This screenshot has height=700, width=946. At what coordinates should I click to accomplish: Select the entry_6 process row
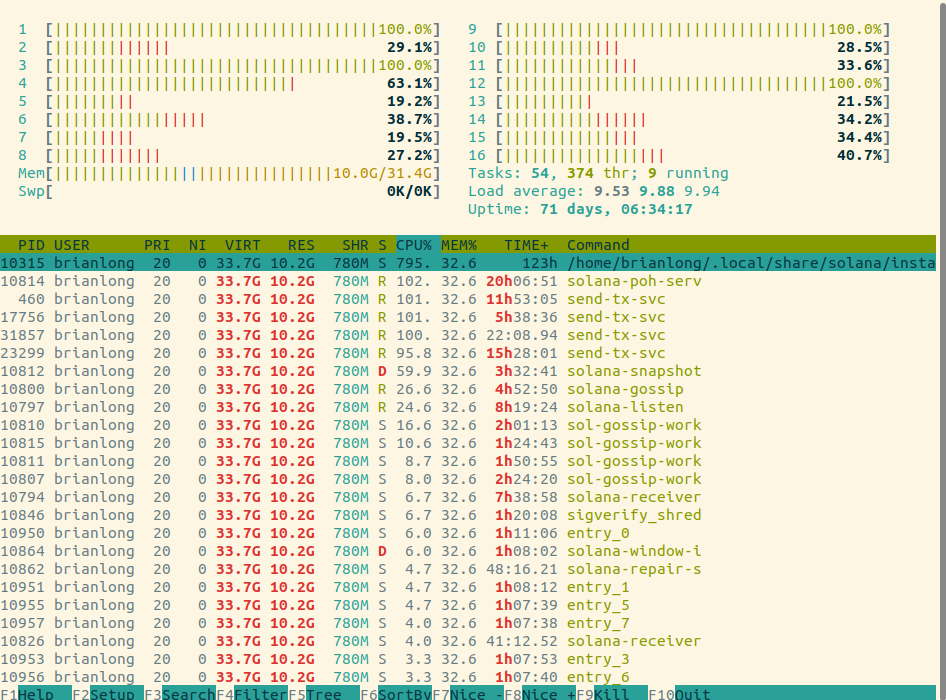(468, 677)
